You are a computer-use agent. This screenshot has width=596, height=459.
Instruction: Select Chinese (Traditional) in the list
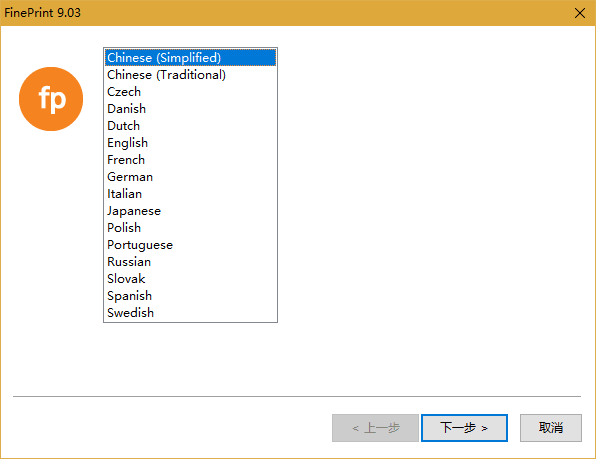click(x=190, y=75)
